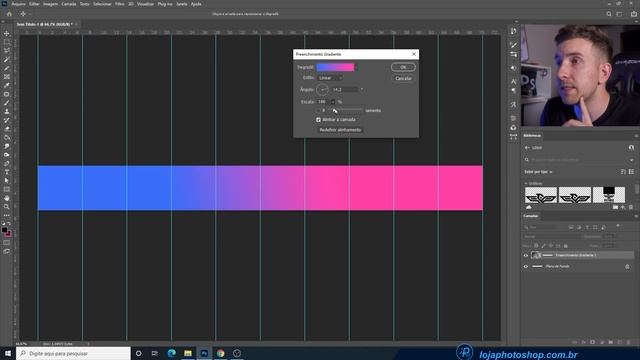Open the gradient picker dropdown arrow
This screenshot has width=640, height=360.
(356, 67)
